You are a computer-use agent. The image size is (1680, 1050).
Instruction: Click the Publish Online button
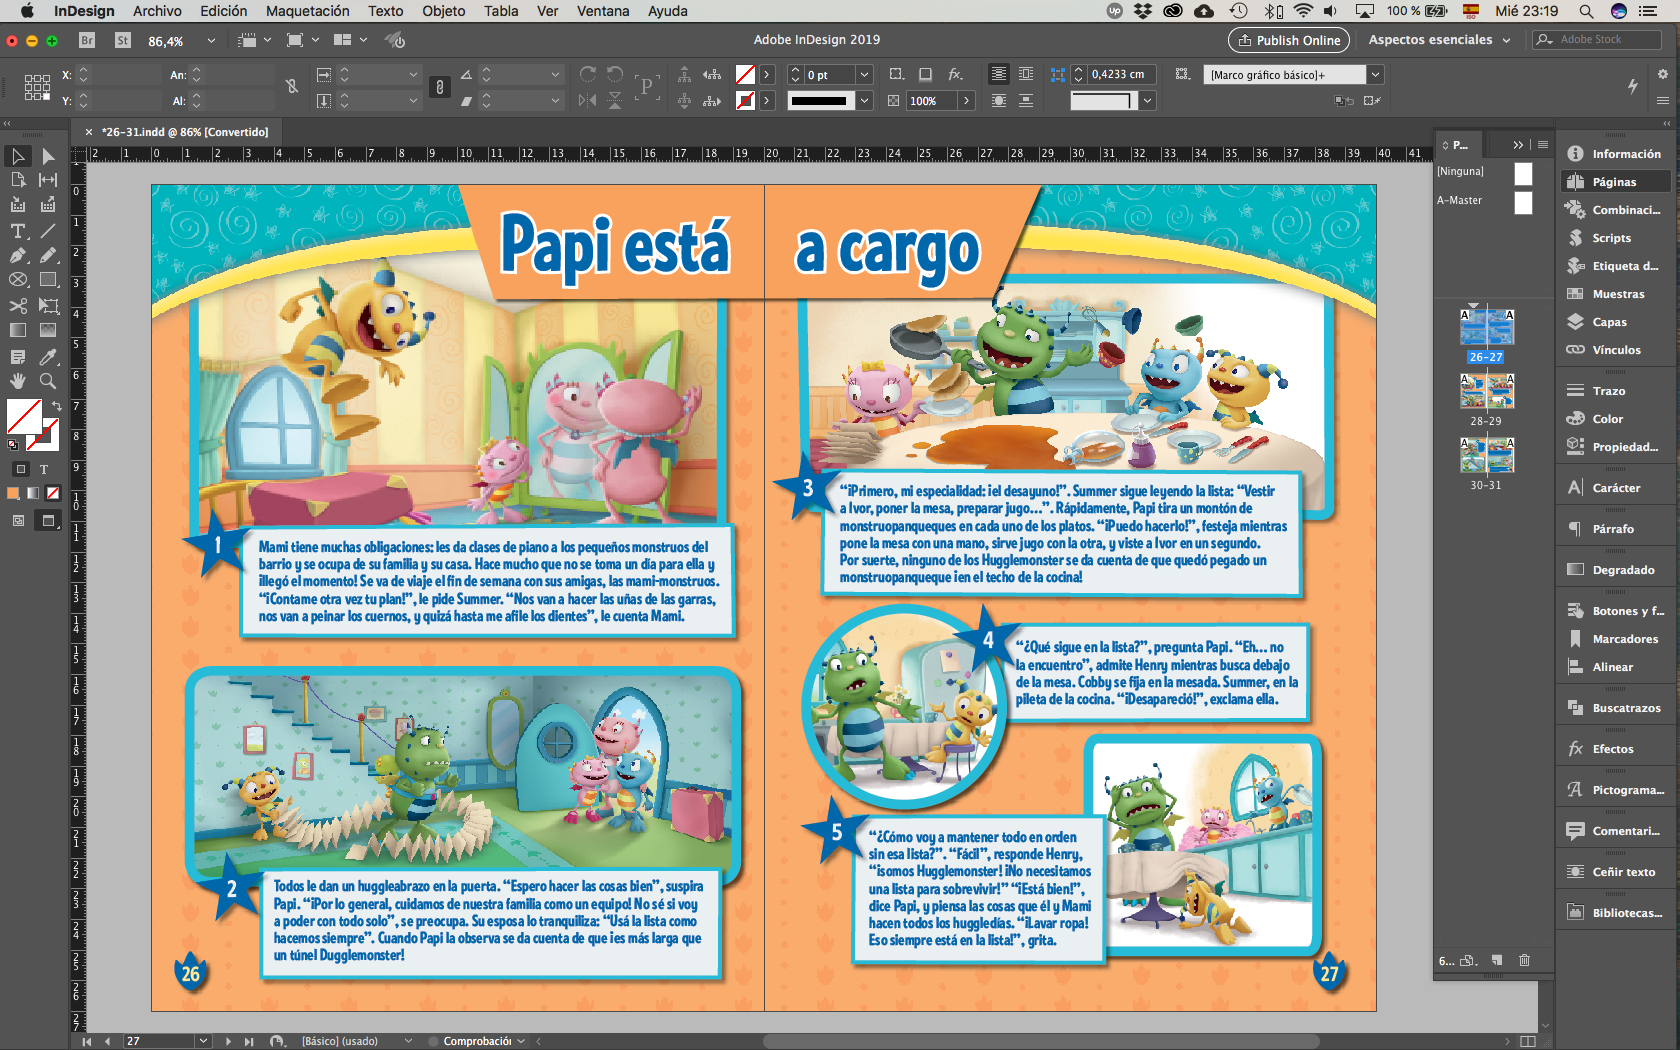(1289, 40)
